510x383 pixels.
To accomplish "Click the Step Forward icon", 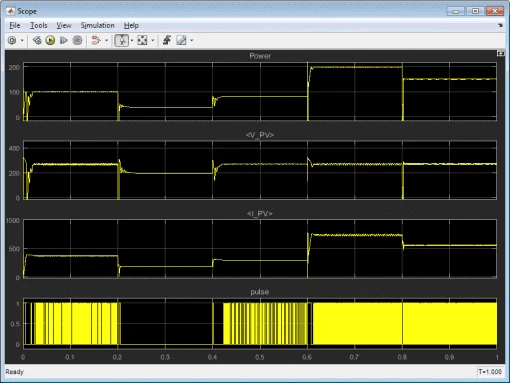I will [63, 40].
